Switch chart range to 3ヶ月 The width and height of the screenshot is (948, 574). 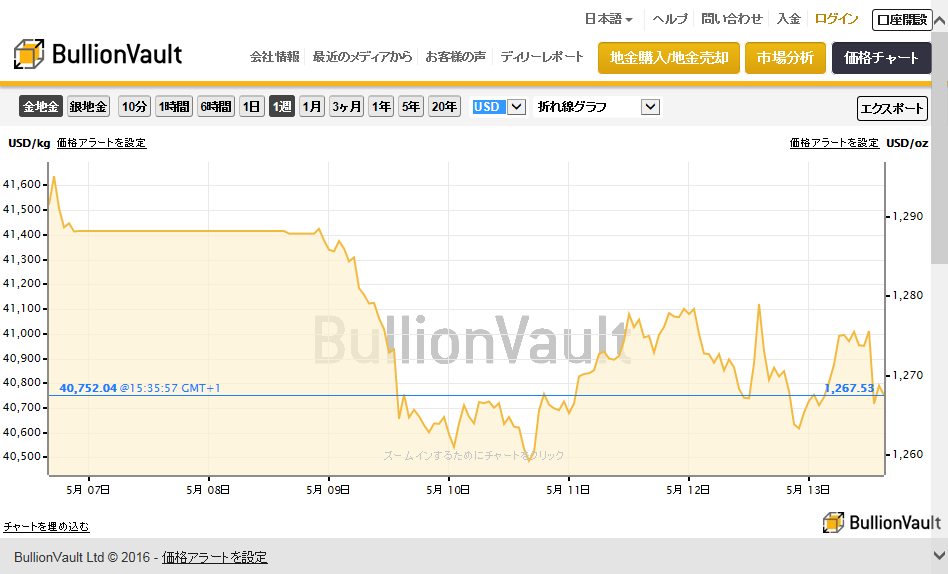click(346, 106)
